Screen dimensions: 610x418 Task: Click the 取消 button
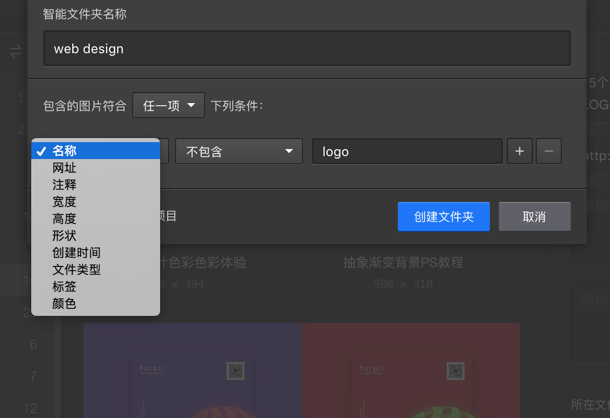[534, 216]
